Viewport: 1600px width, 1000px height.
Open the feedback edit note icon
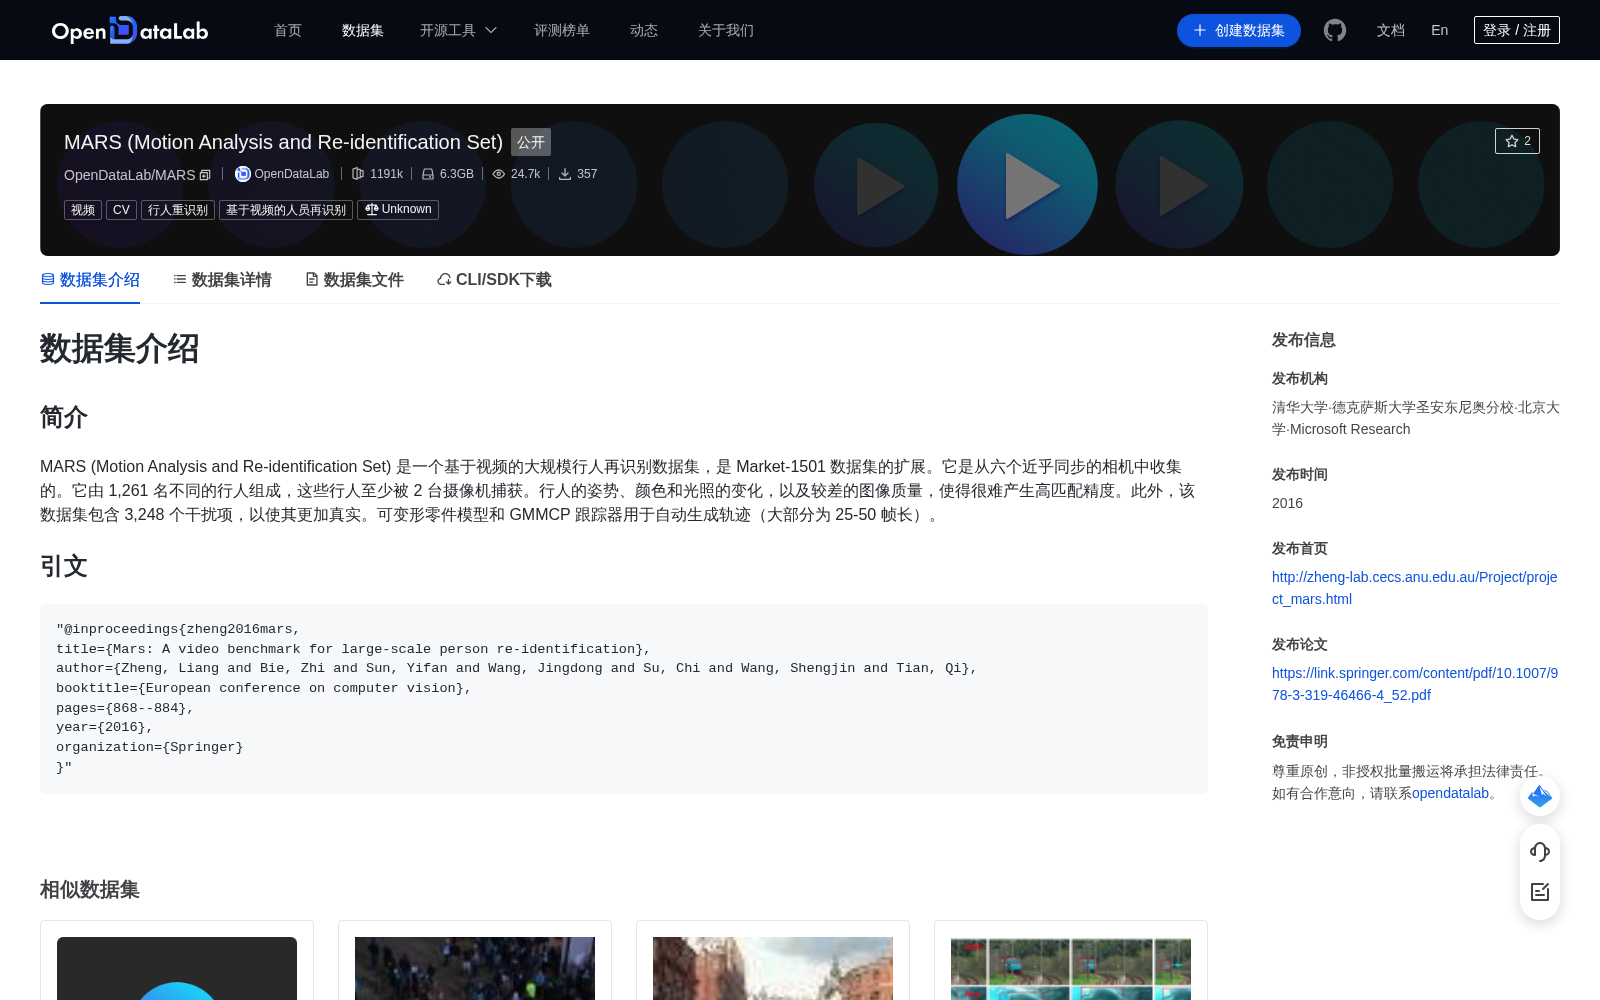(1540, 892)
